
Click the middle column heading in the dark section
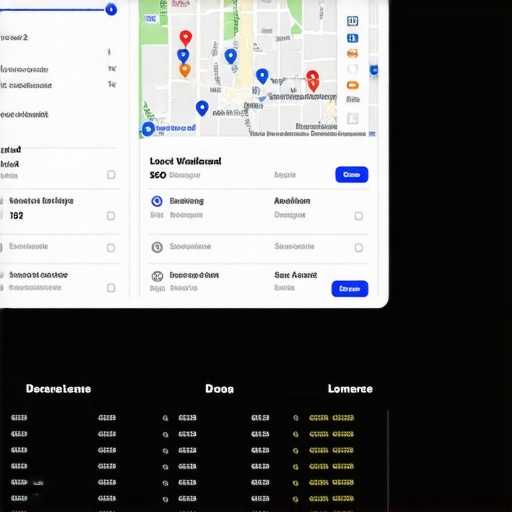pos(219,389)
